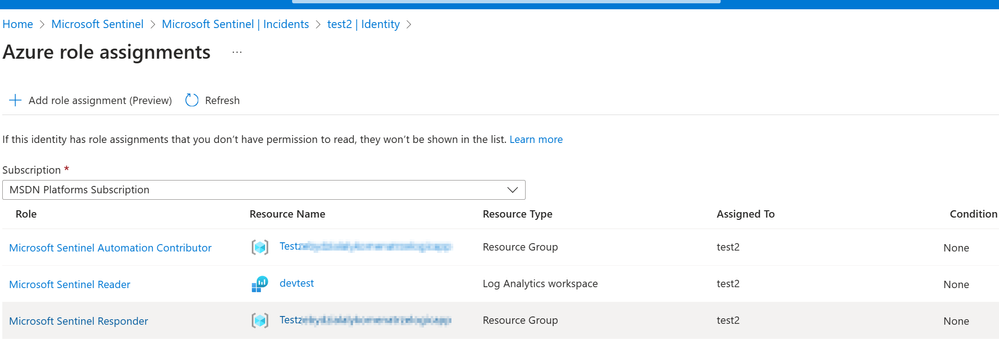Open the Learn more link

pyautogui.click(x=536, y=139)
